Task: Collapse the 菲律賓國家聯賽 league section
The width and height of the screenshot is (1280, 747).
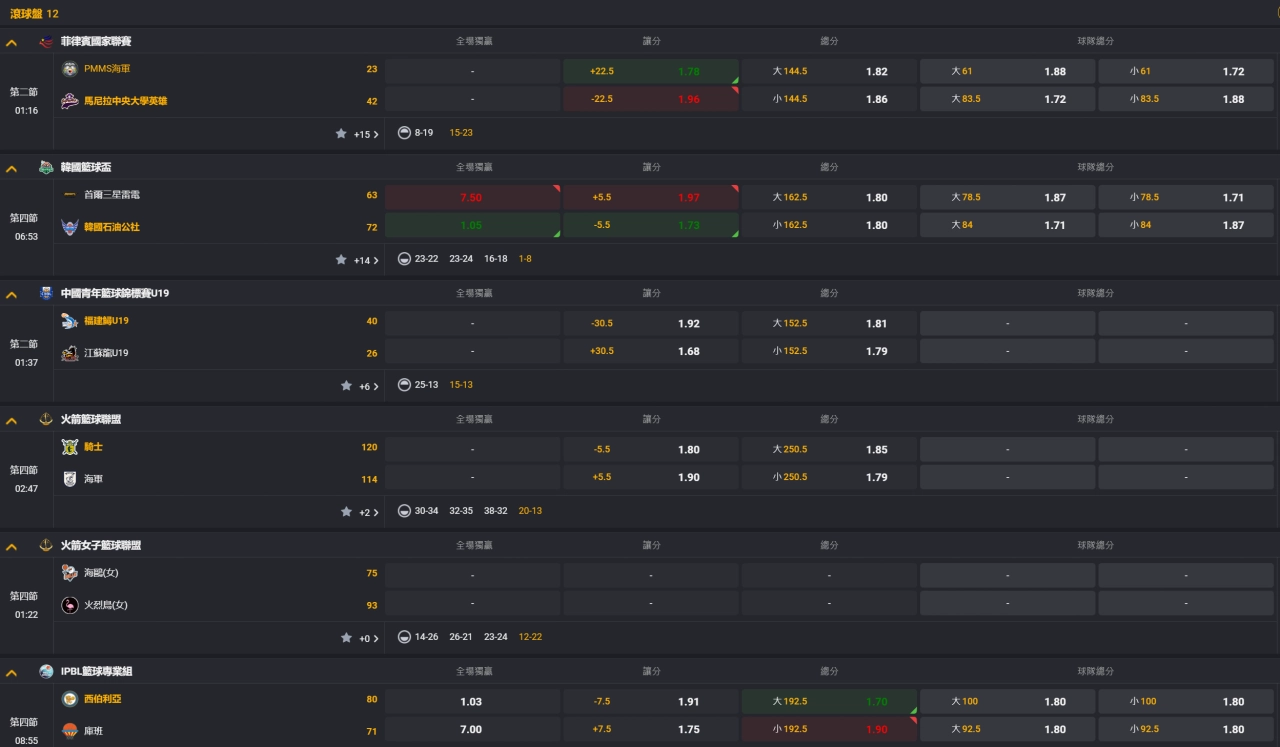Action: [12, 43]
